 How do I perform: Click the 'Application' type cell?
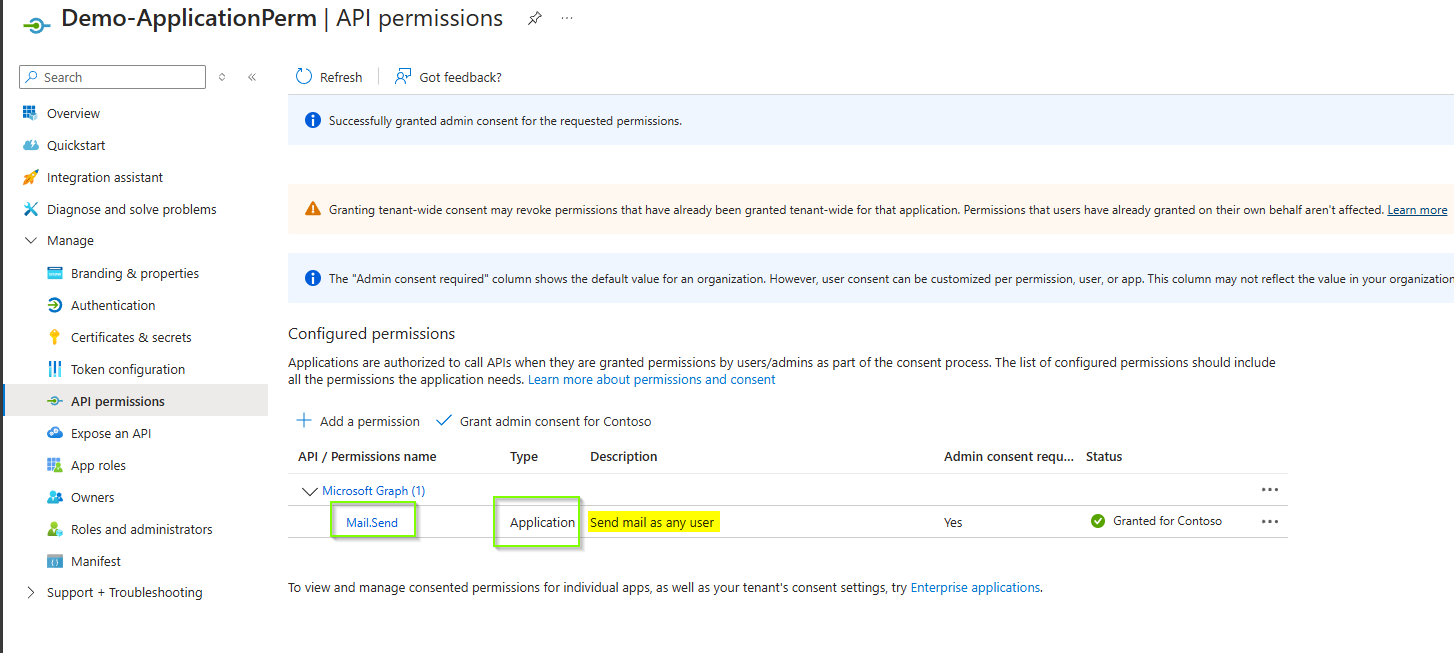tap(543, 522)
